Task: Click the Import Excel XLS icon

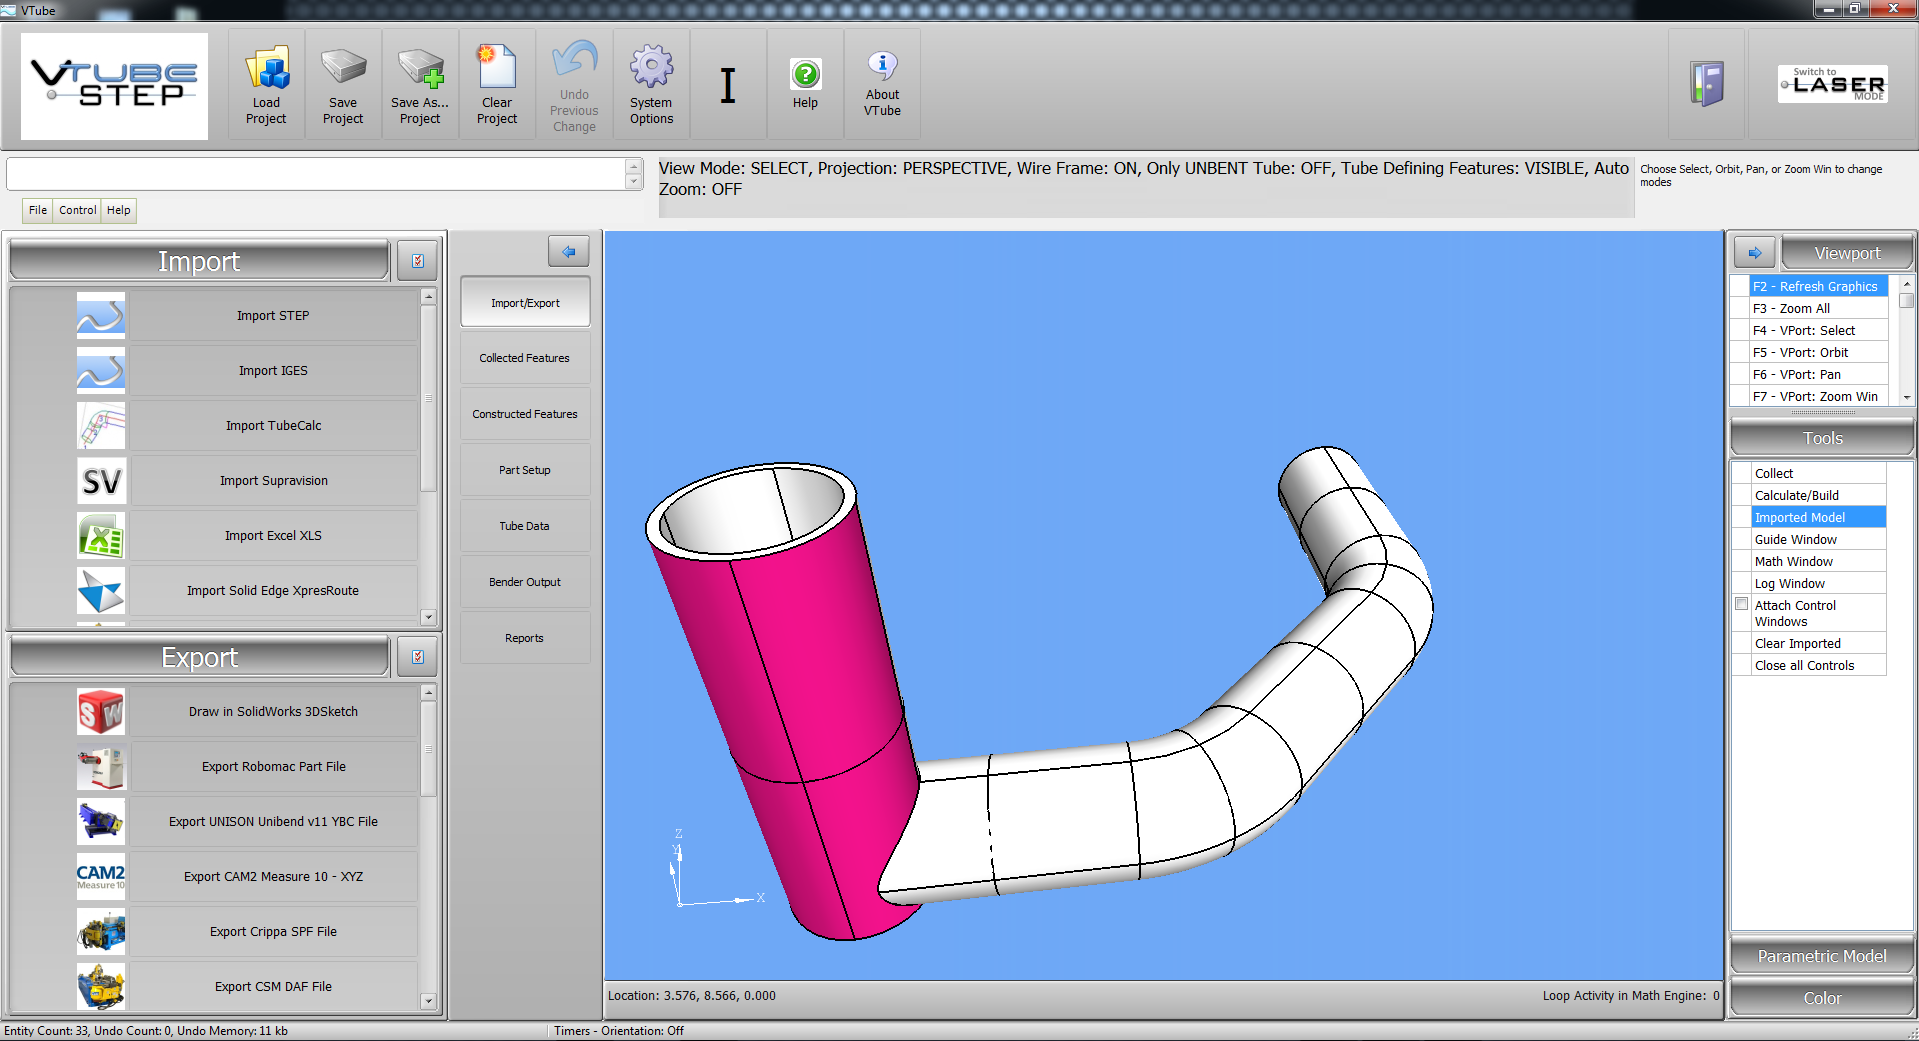Action: 101,536
